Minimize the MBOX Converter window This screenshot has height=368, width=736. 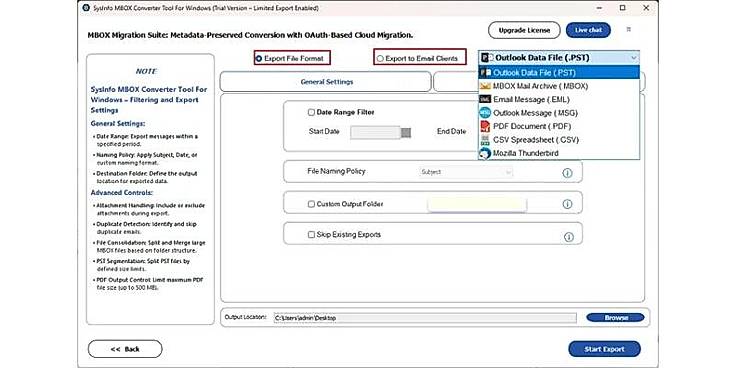click(x=599, y=8)
